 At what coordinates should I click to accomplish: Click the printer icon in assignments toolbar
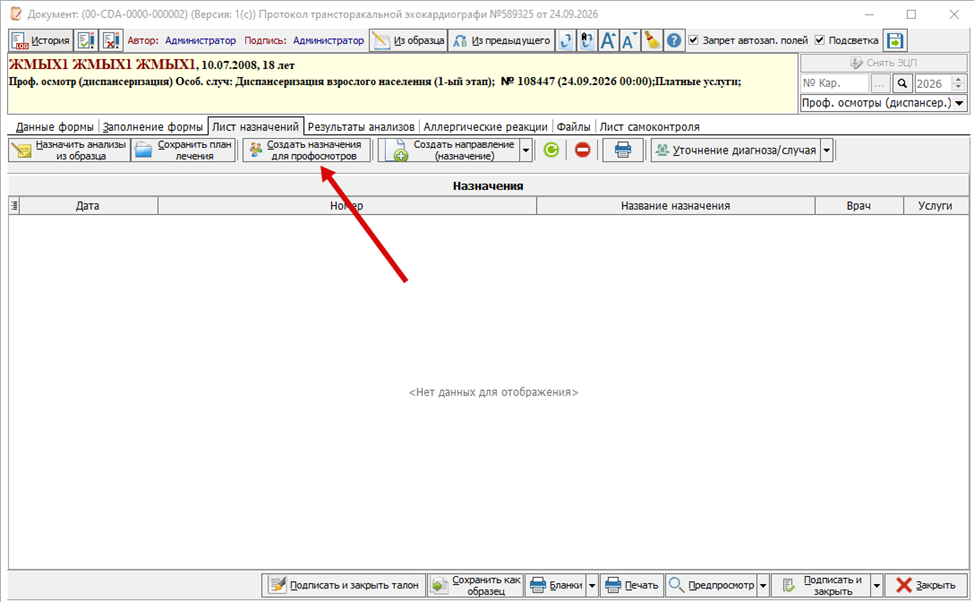point(623,150)
